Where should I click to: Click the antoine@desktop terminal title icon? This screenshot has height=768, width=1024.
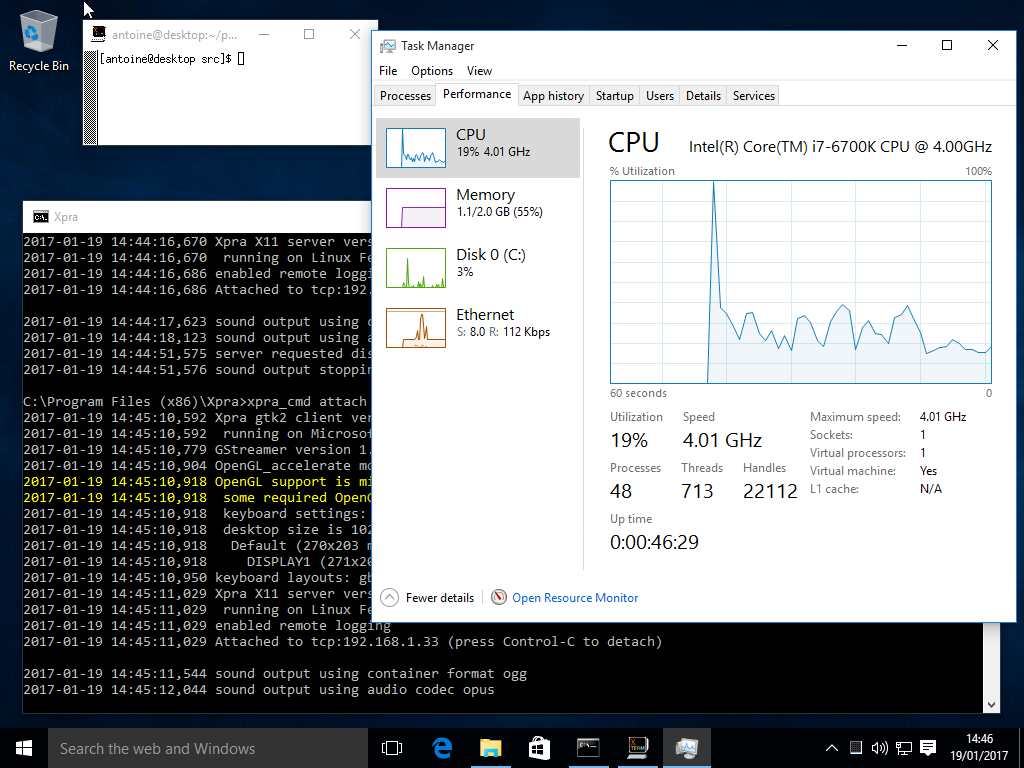pyautogui.click(x=99, y=33)
